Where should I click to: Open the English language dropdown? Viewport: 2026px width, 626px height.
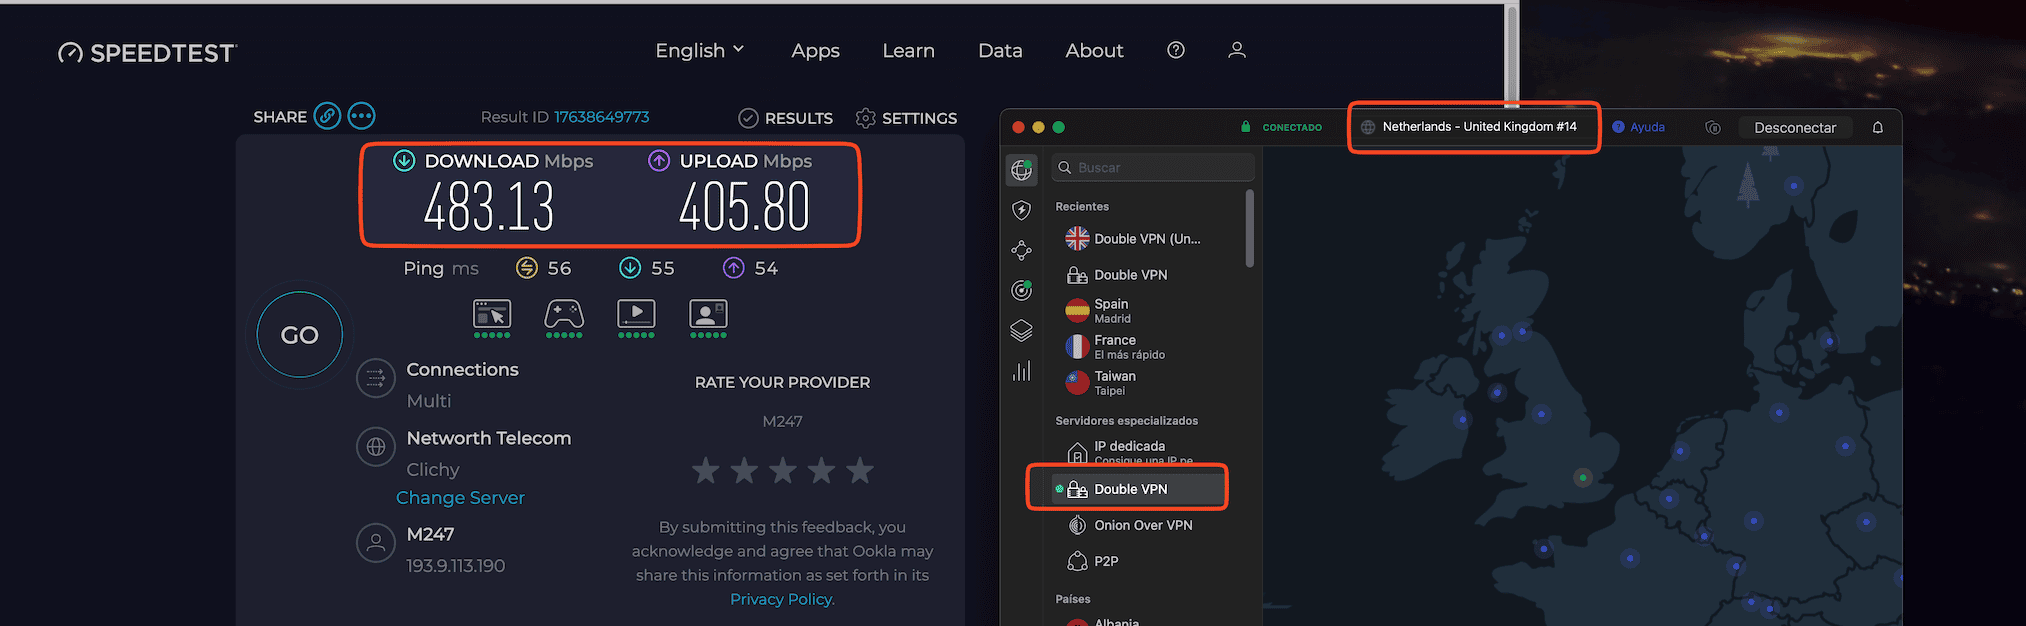pyautogui.click(x=699, y=50)
